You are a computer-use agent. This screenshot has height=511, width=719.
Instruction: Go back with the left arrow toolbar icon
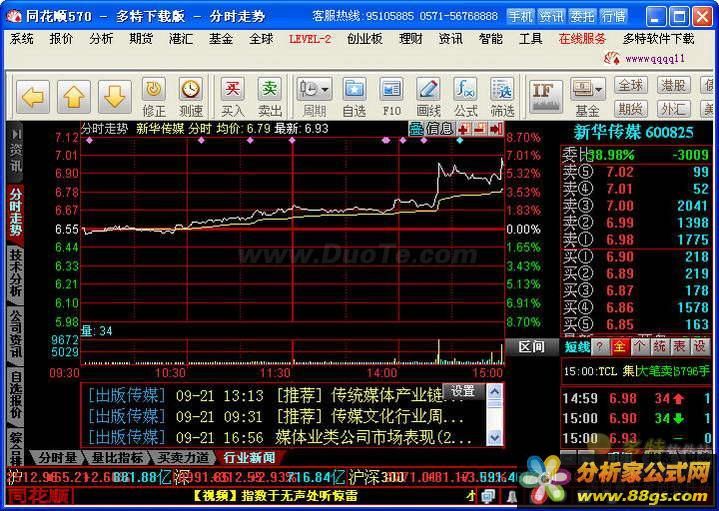tap(33, 97)
